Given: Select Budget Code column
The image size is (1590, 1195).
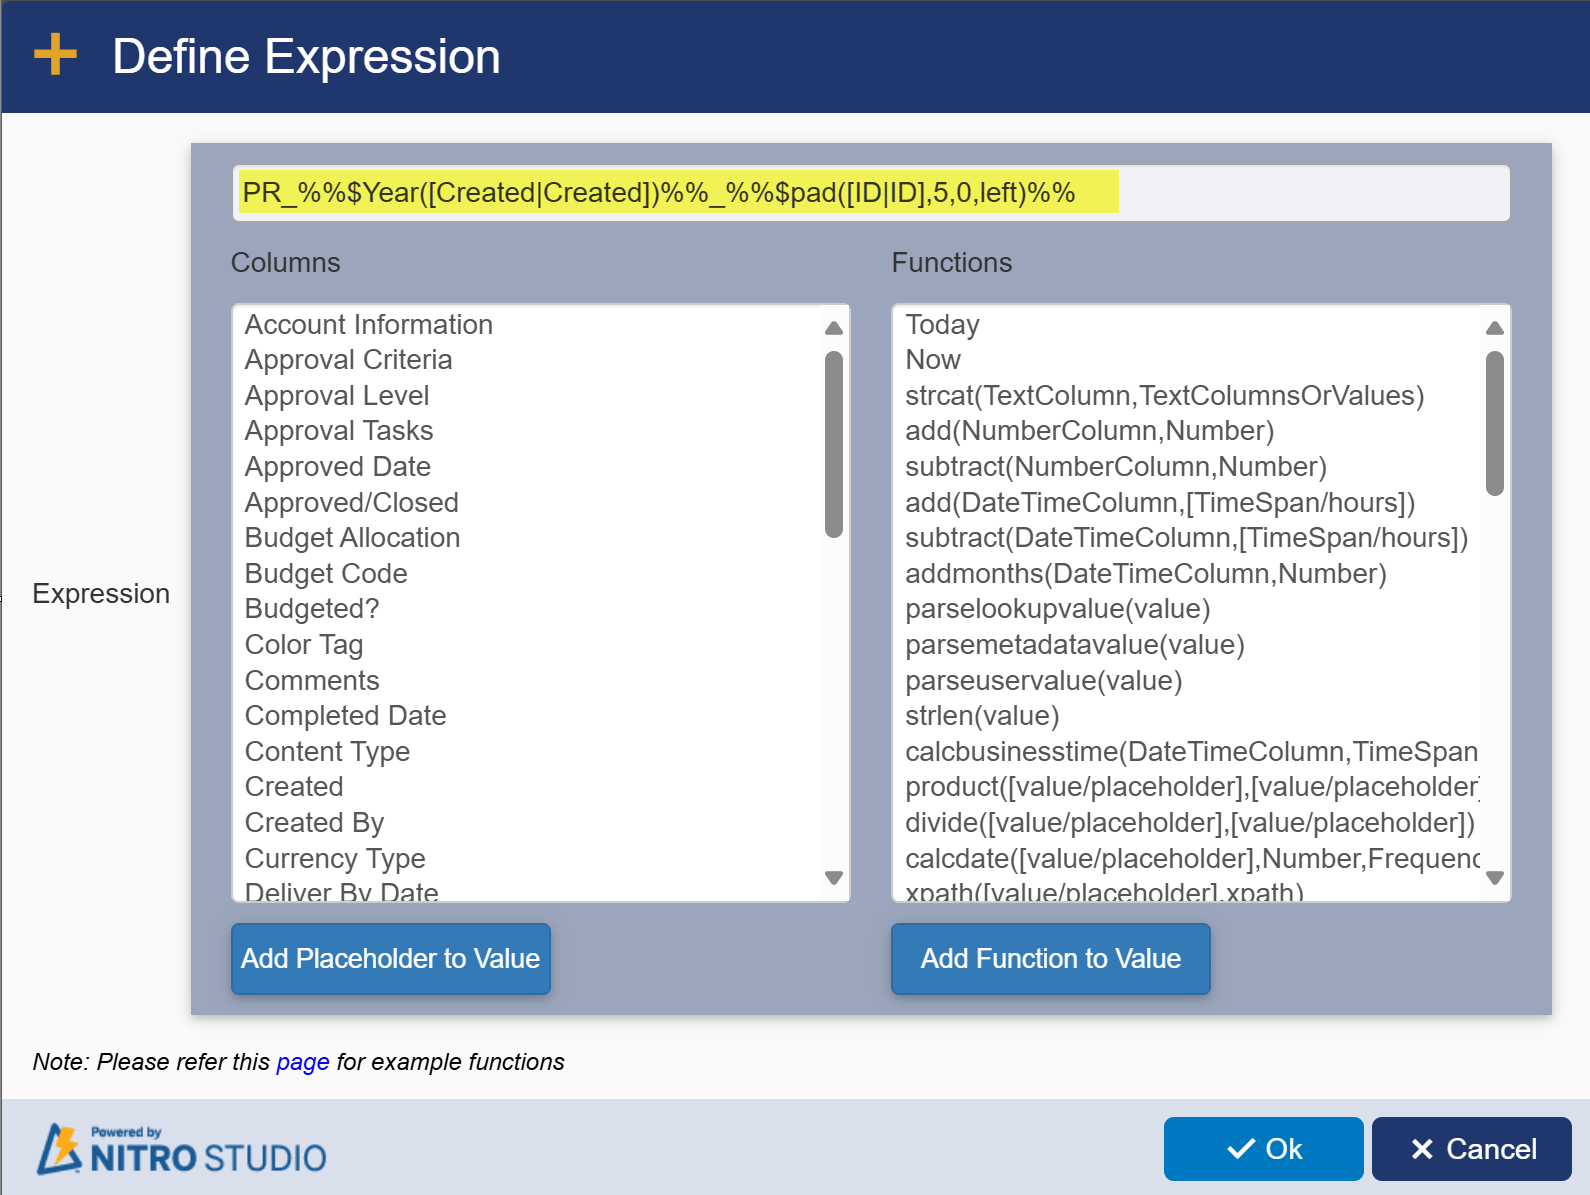Looking at the screenshot, I should tap(326, 574).
